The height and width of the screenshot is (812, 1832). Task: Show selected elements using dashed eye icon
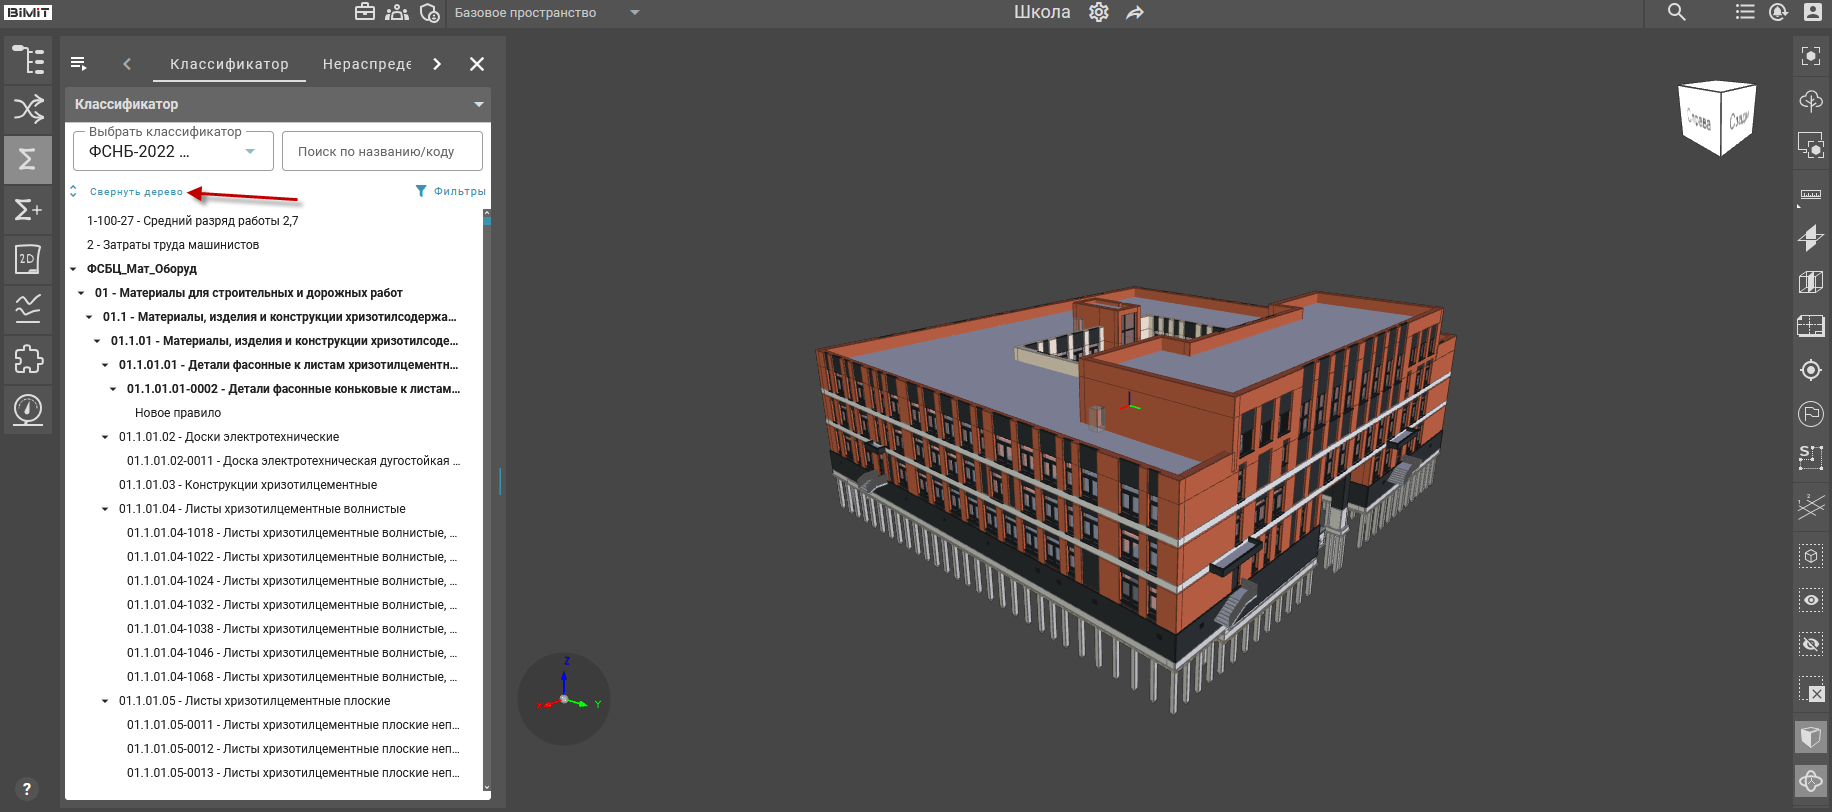(1811, 600)
